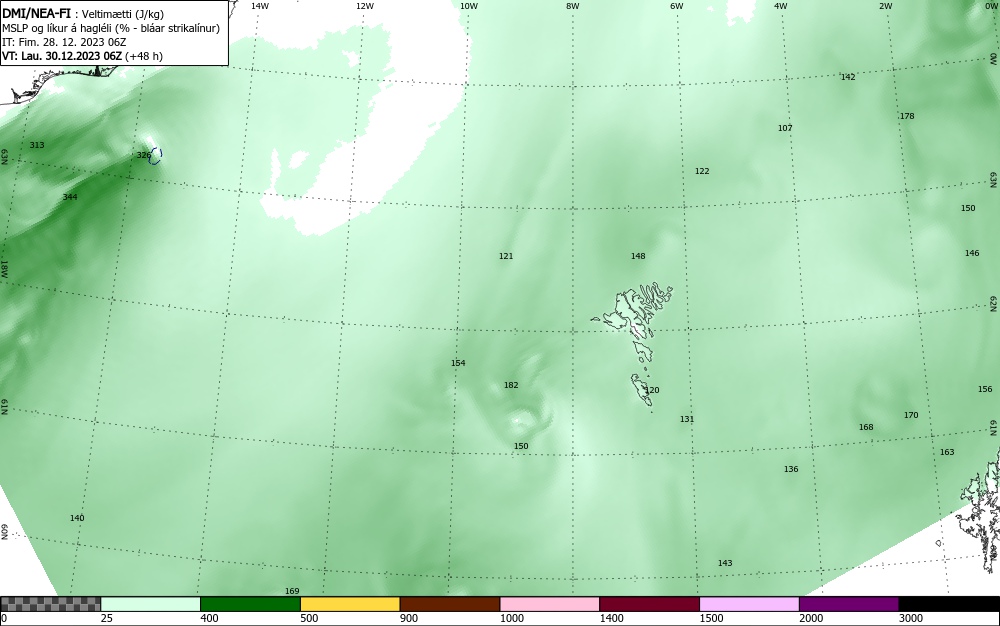
Task: Click the 1400 legend scale label
Action: [612, 618]
